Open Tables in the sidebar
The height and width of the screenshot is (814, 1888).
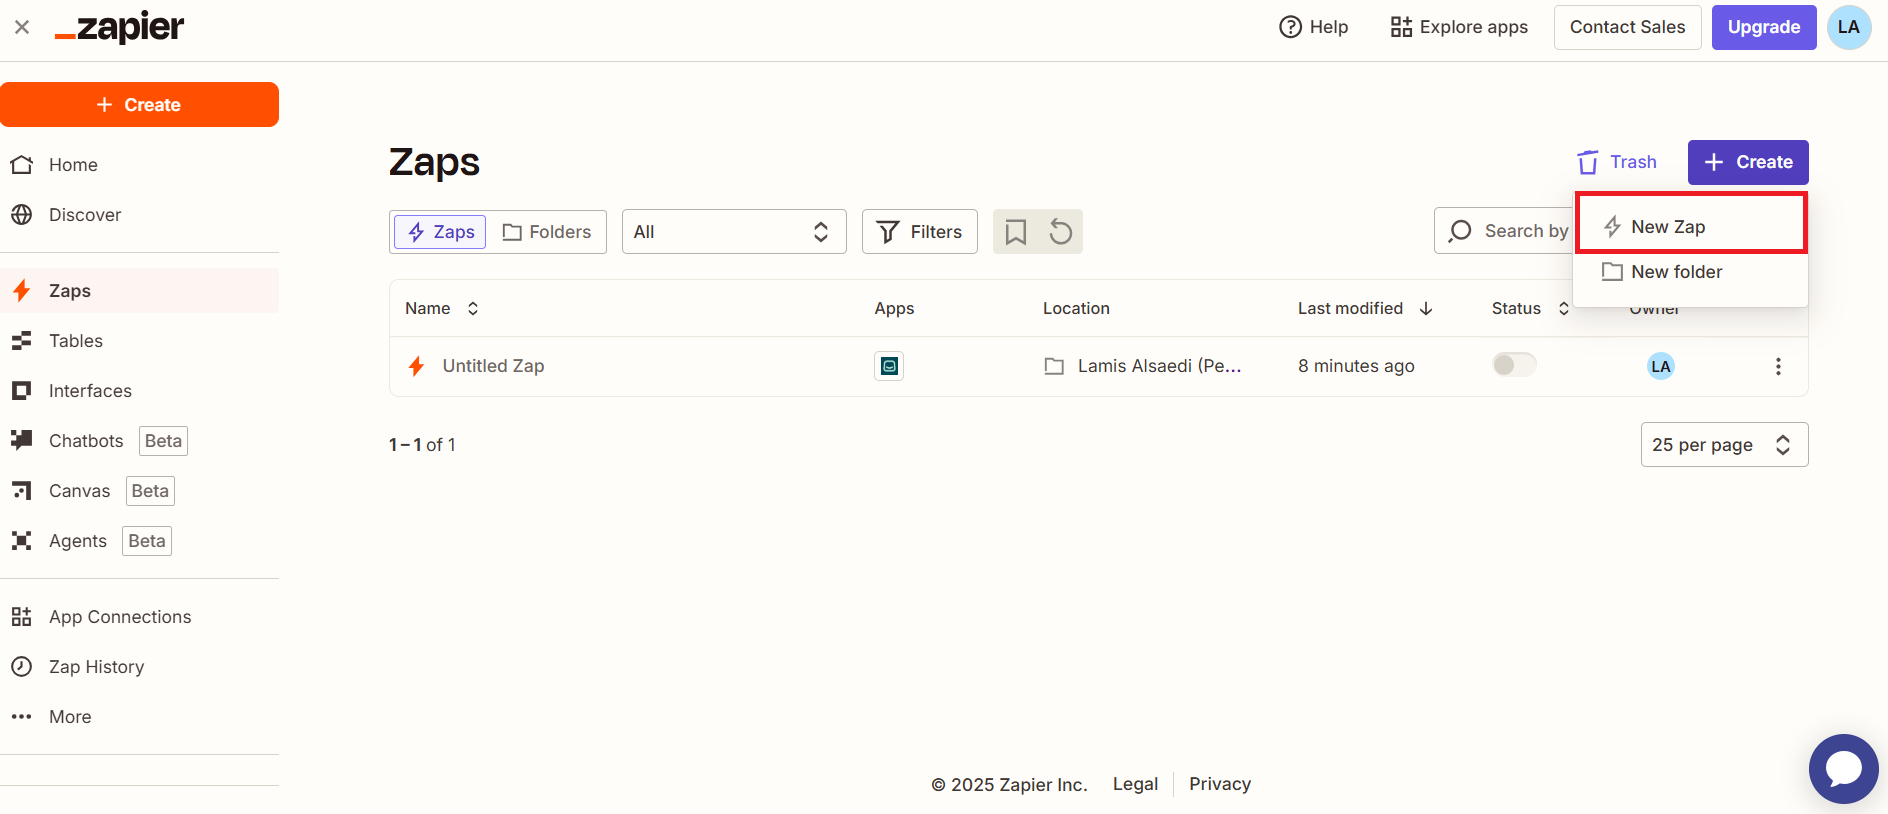[140, 341]
